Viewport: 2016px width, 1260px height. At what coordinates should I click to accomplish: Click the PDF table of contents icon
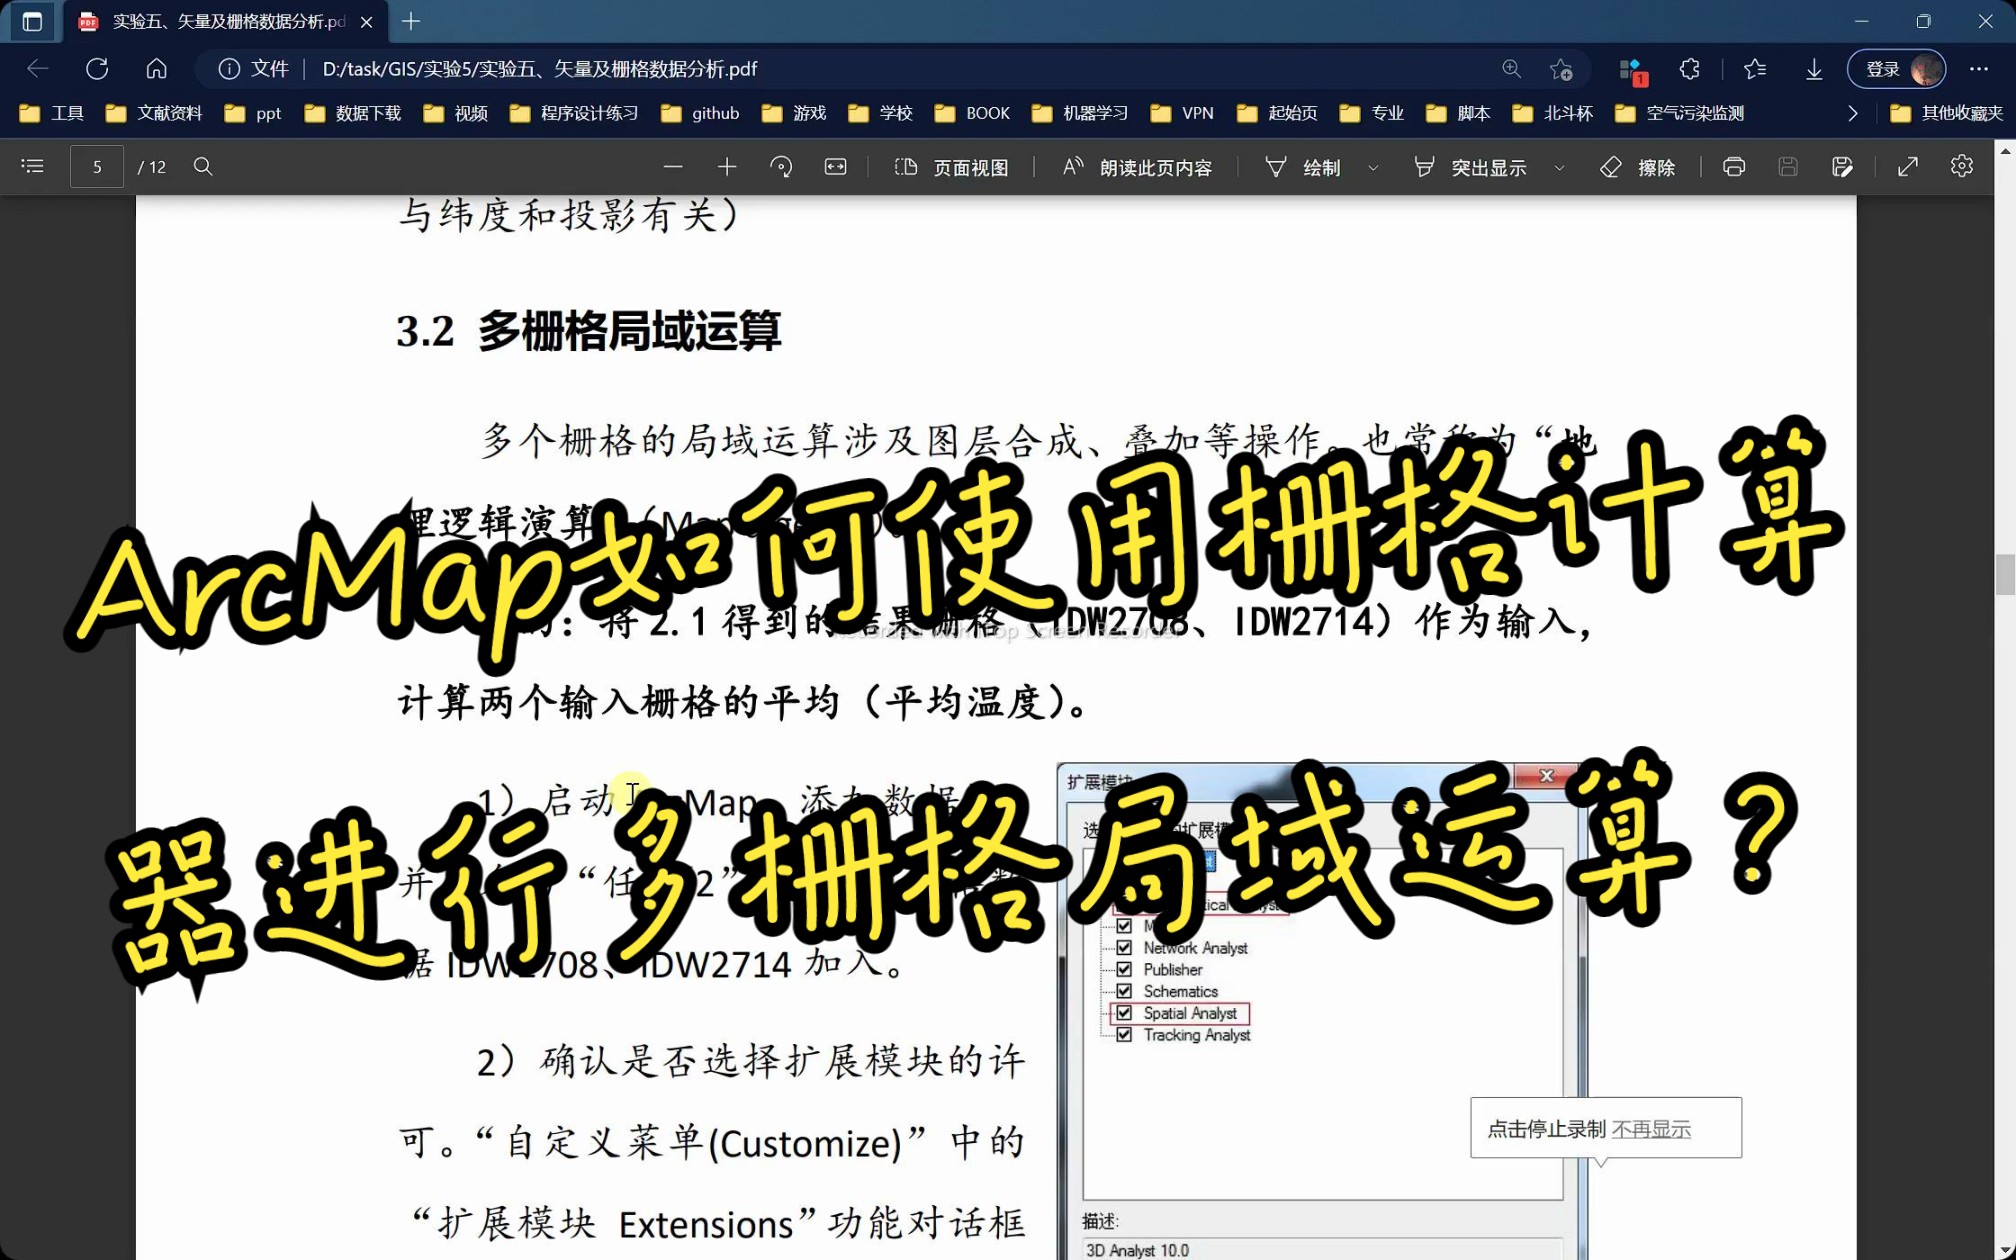pyautogui.click(x=32, y=167)
